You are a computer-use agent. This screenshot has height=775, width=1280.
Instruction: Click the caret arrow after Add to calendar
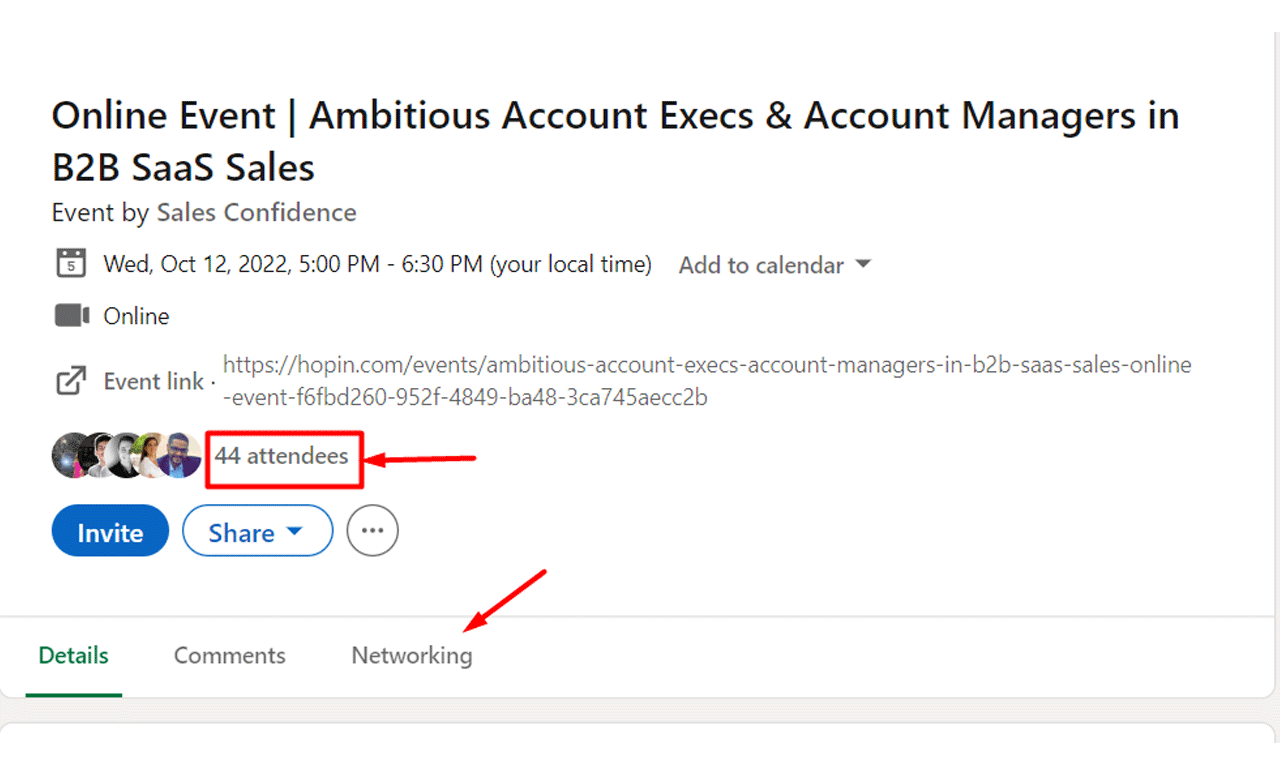click(x=863, y=265)
